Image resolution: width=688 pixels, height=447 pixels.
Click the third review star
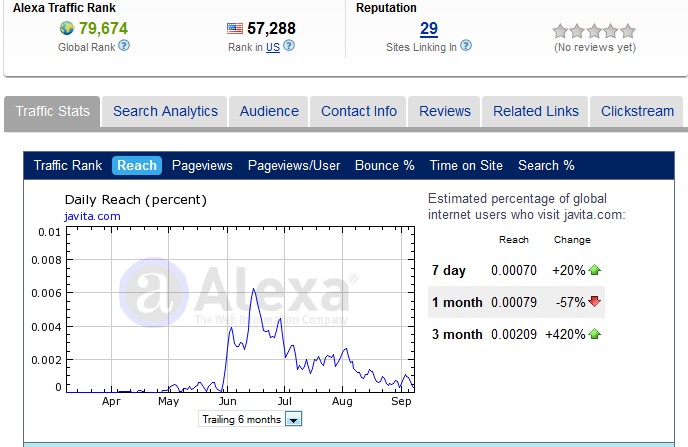pos(594,31)
